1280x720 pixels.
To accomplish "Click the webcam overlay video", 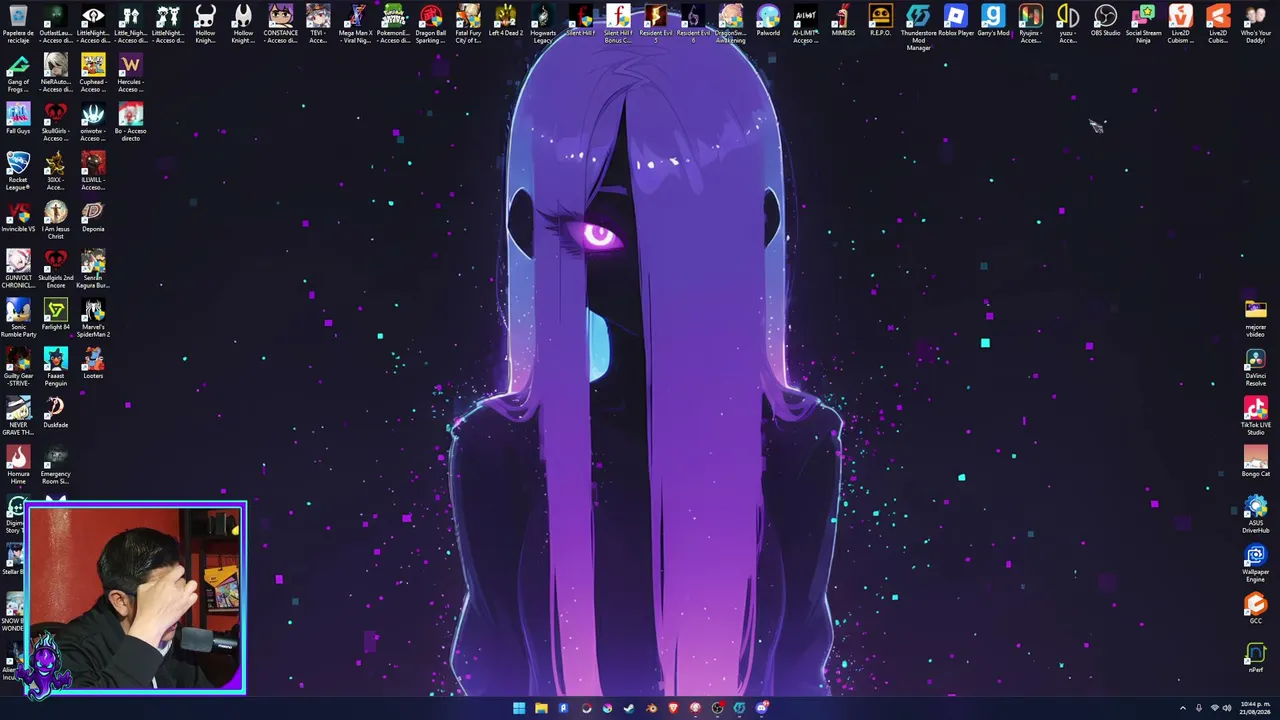I will point(137,598).
